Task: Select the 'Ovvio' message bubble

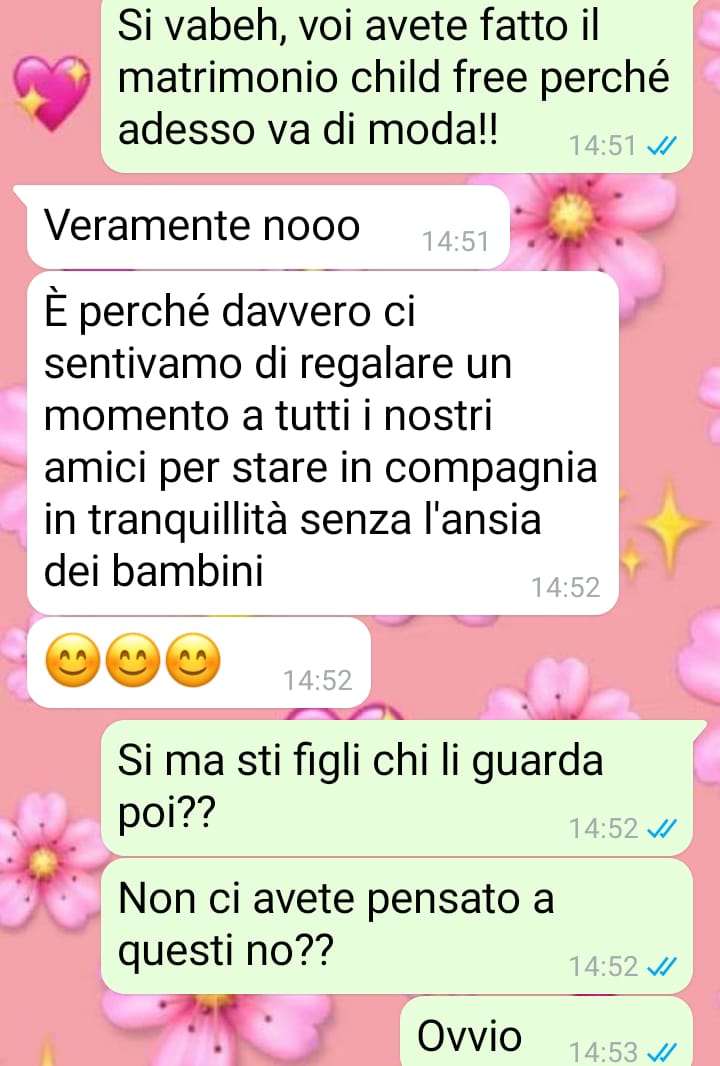Action: pyautogui.click(x=546, y=1032)
